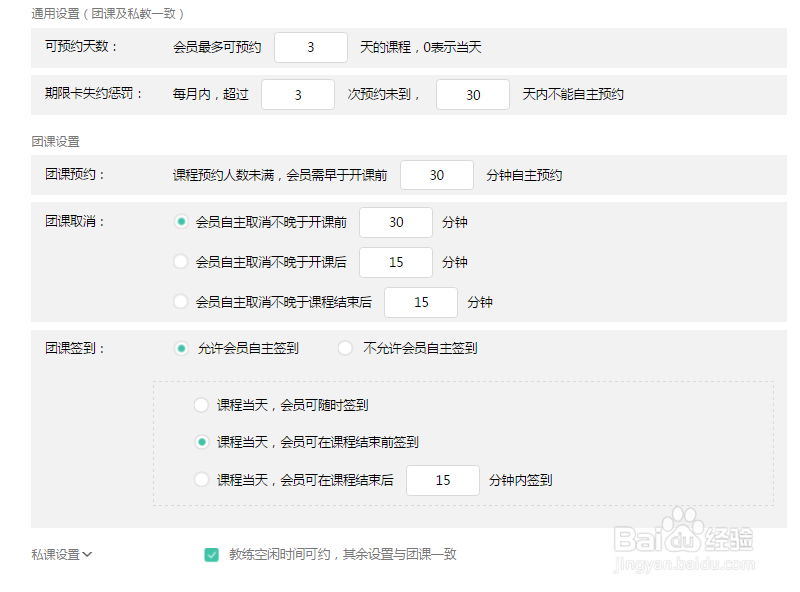Image resolution: width=800 pixels, height=592 pixels.
Task: Click the 超过次数 input showing 3
Action: pyautogui.click(x=298, y=94)
